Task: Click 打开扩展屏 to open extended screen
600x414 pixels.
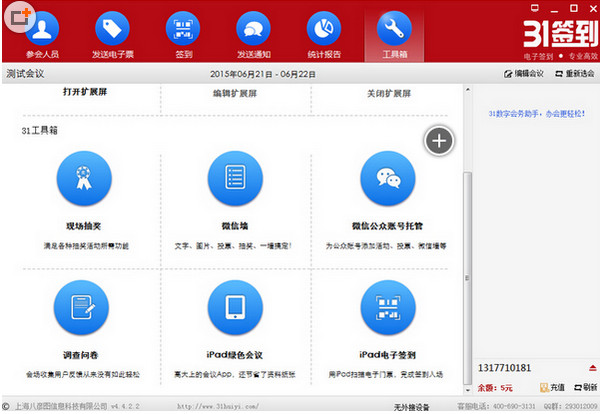Action: point(84,93)
